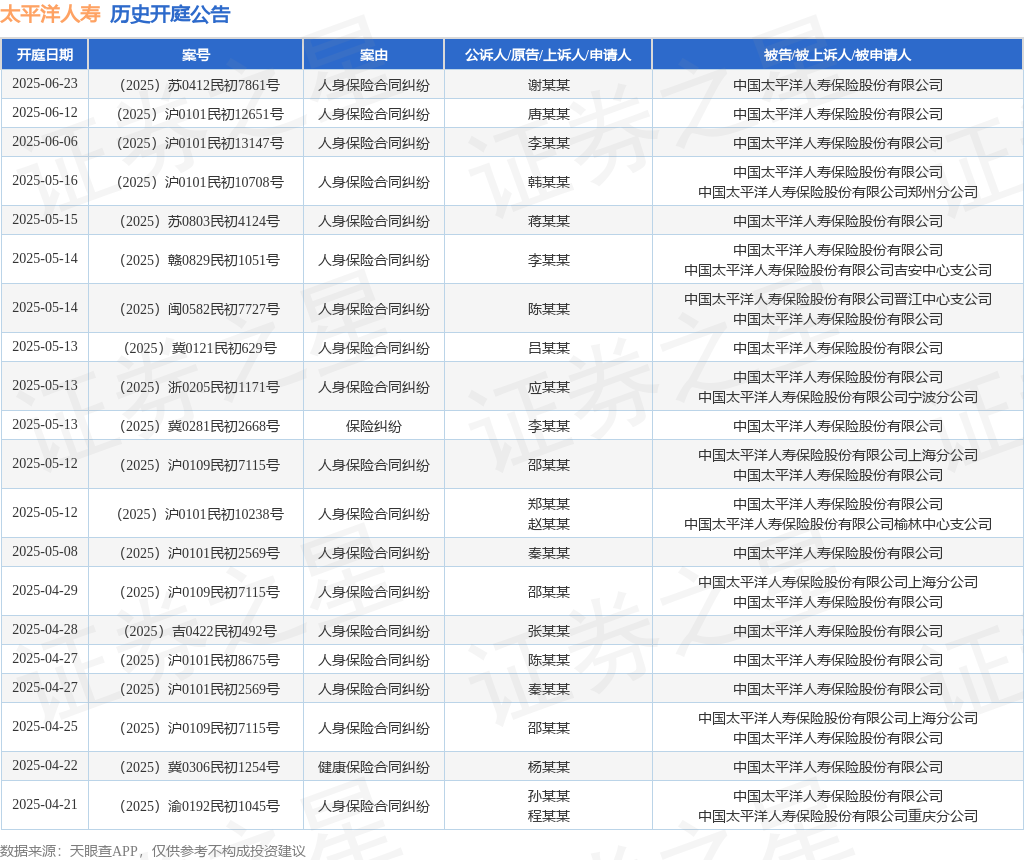Select case number 苏0803民初4124号
Viewport: 1024px width, 860px height.
tap(199, 221)
